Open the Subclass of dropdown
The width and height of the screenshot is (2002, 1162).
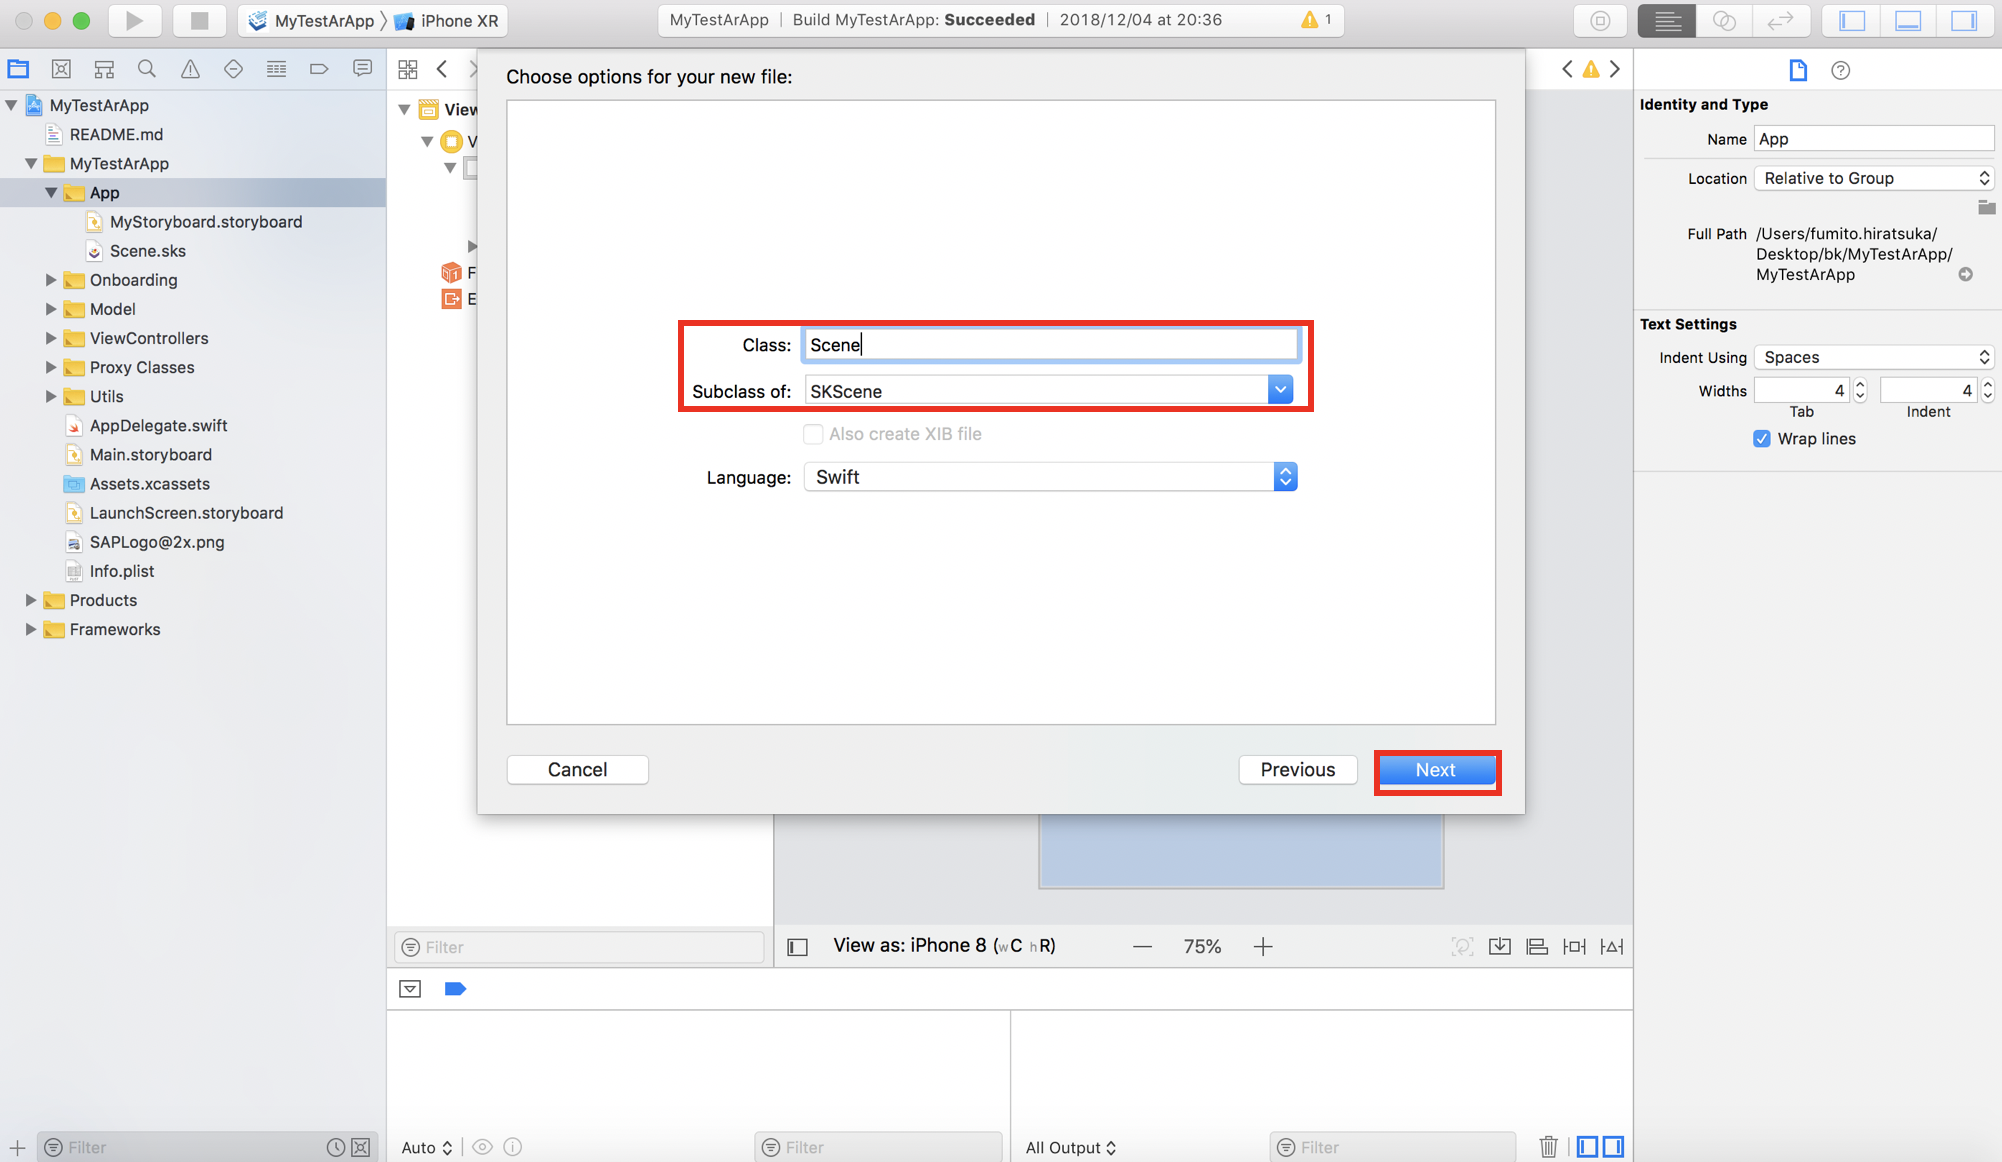[x=1280, y=391]
